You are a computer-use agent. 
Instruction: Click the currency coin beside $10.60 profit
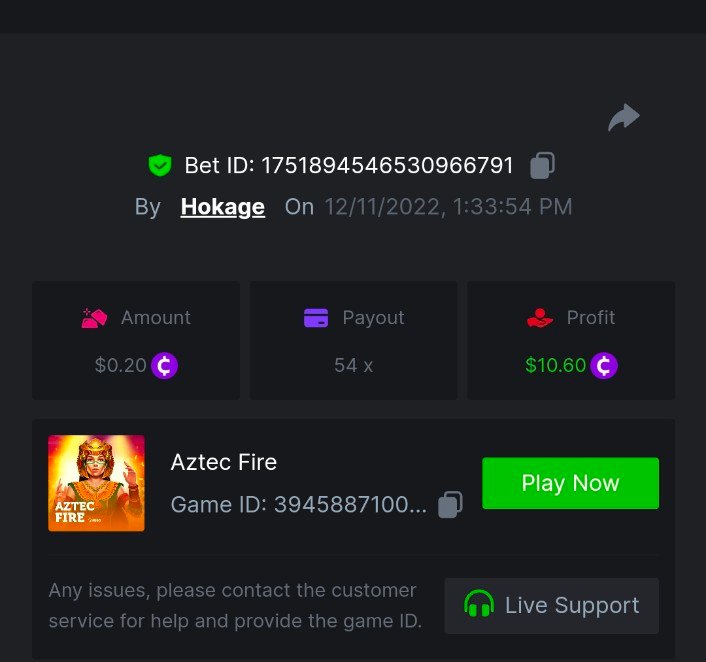pos(604,366)
